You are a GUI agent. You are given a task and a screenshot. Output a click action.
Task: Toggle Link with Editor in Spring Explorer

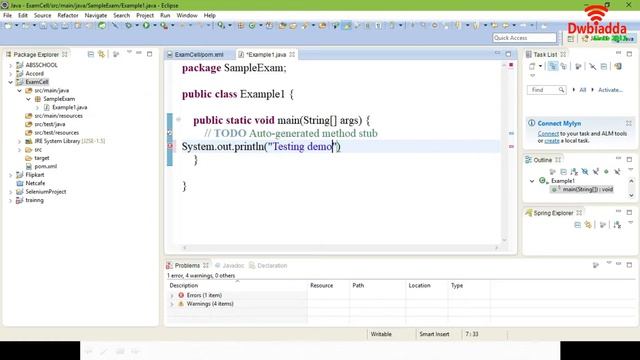(588, 225)
